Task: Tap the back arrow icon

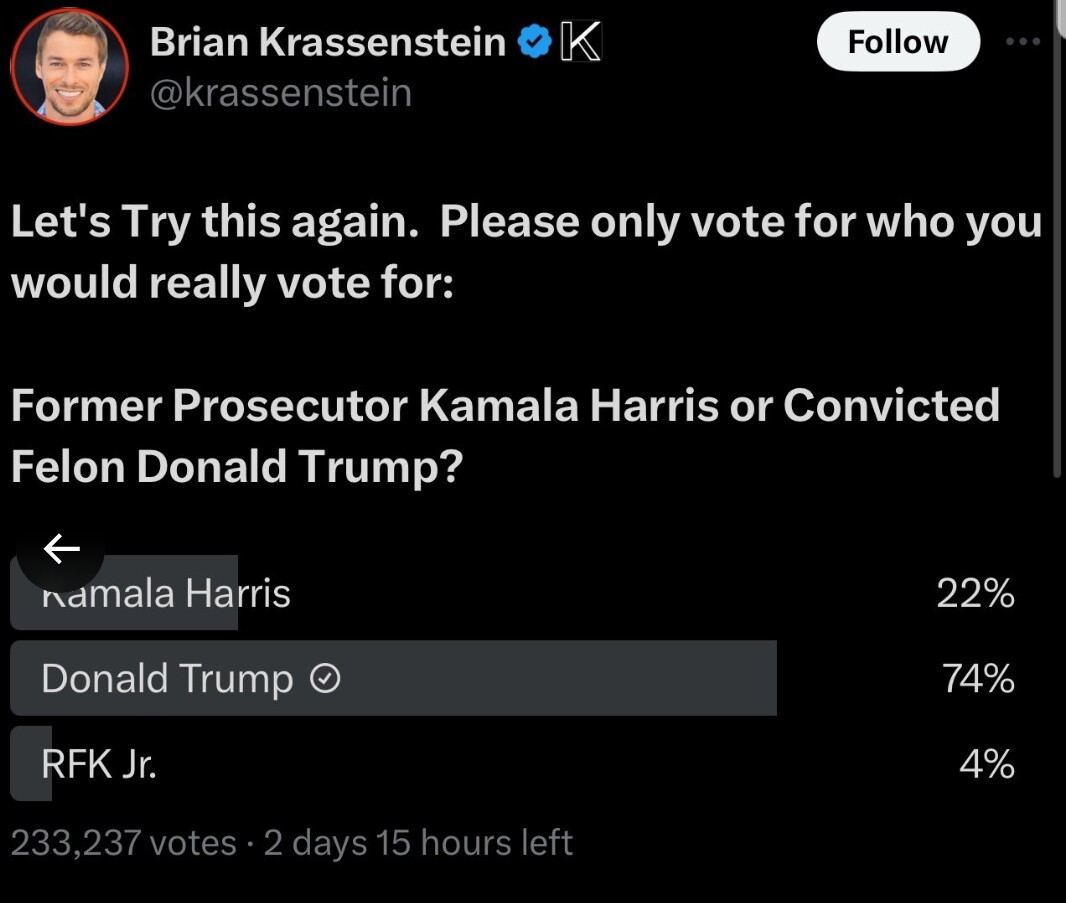Action: [61, 548]
